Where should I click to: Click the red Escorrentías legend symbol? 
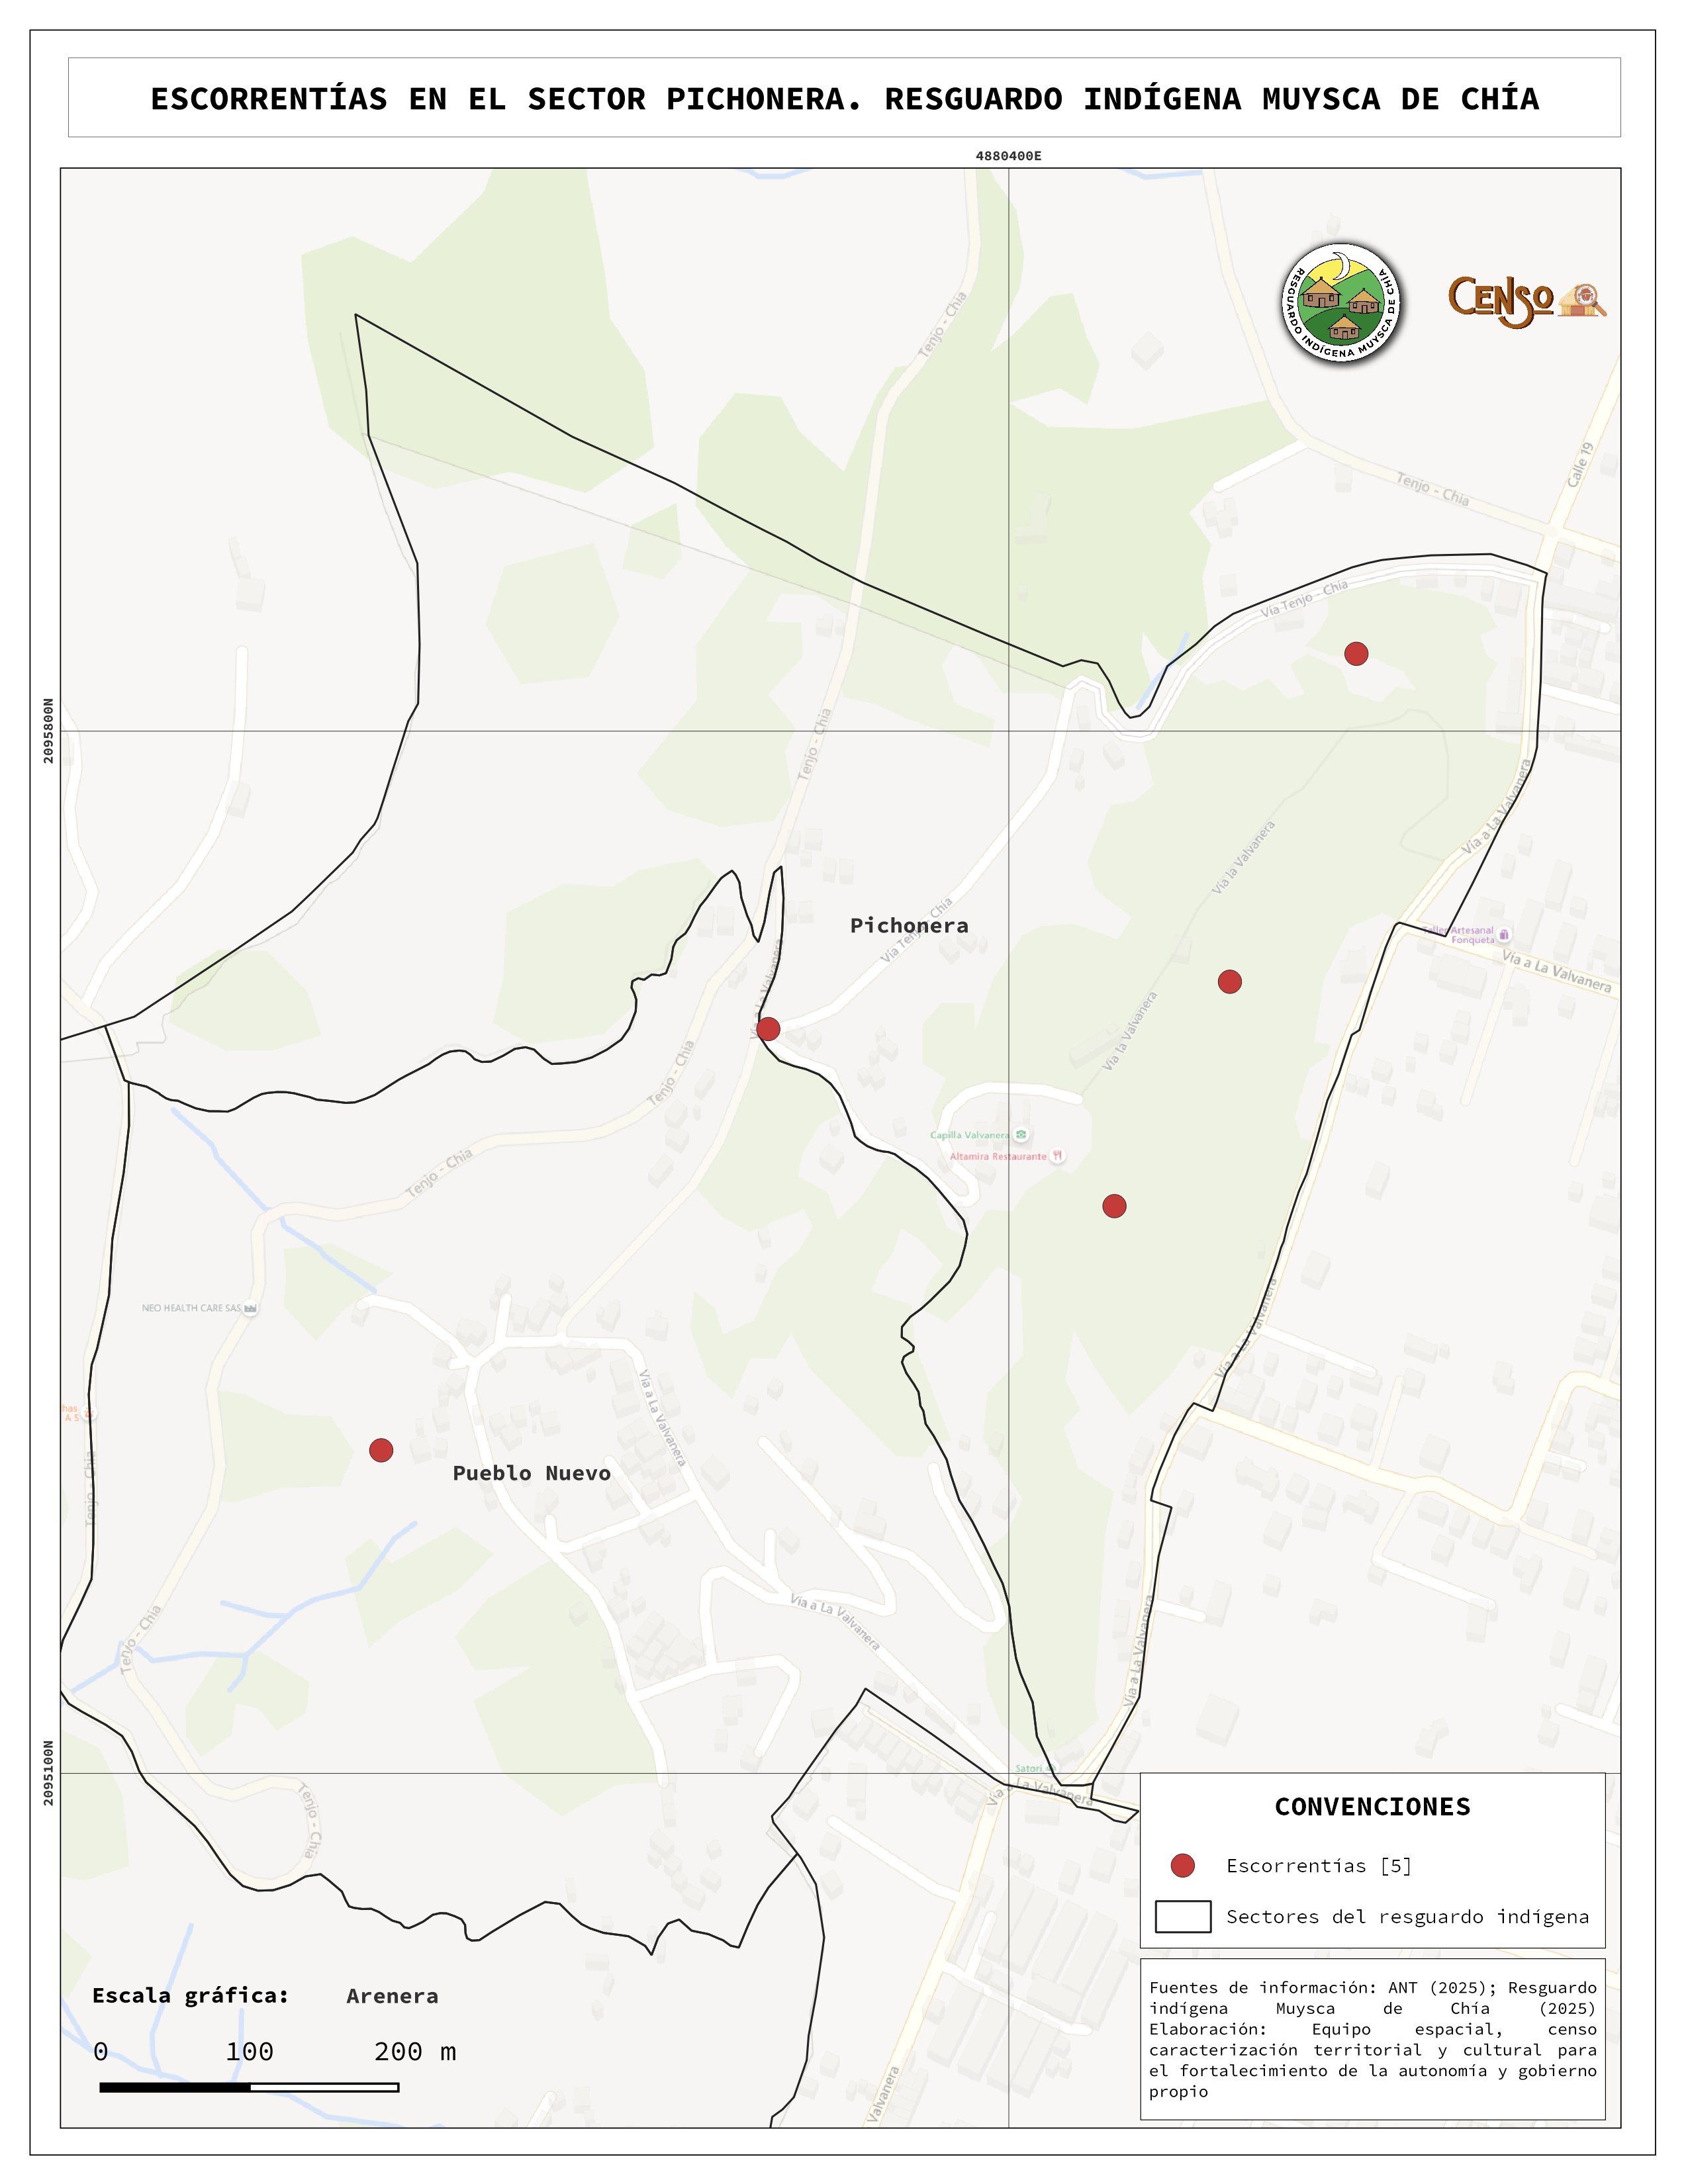coord(1182,1865)
